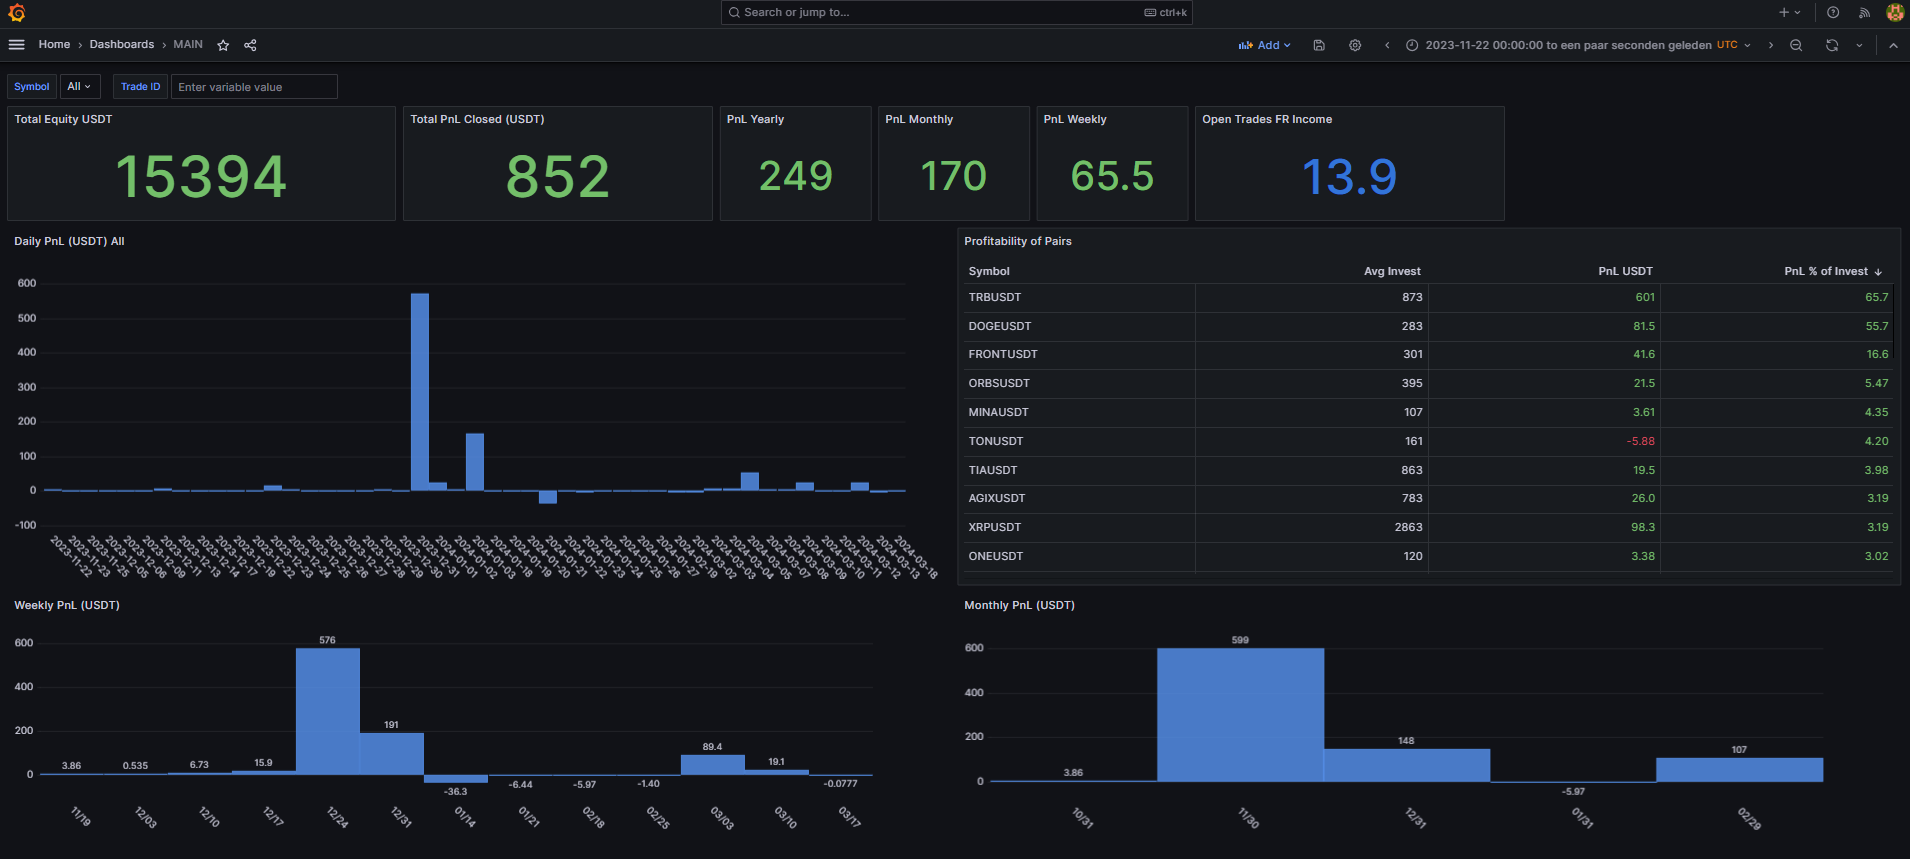This screenshot has width=1910, height=859.
Task: Click the Grafana logo icon
Action: (17, 13)
